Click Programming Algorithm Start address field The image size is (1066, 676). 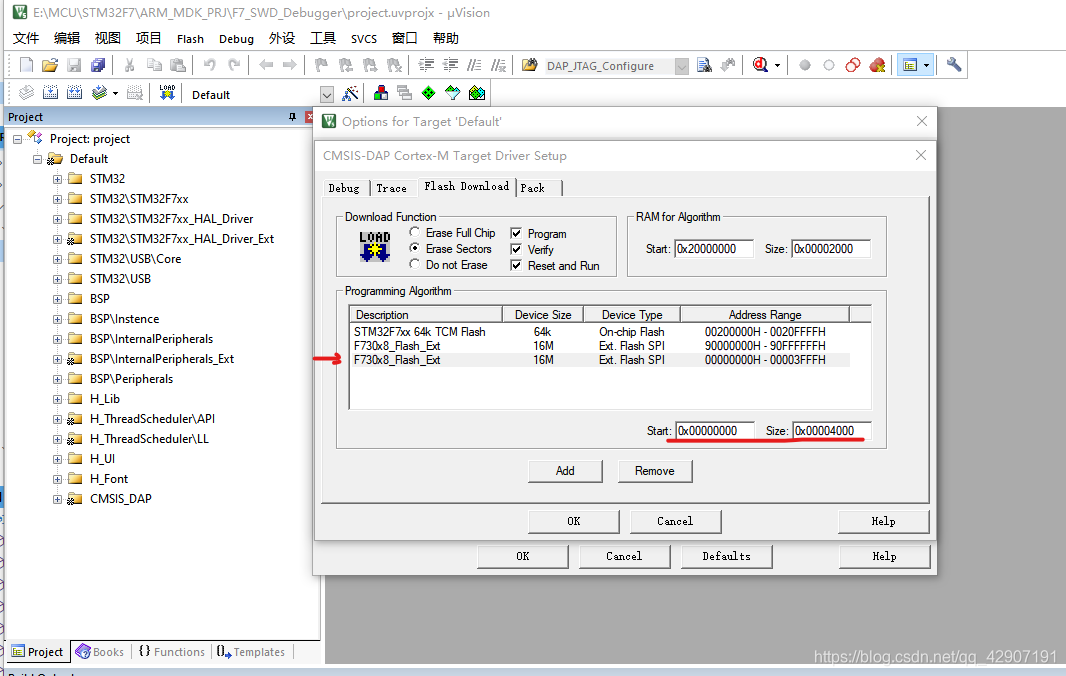pyautogui.click(x=715, y=430)
